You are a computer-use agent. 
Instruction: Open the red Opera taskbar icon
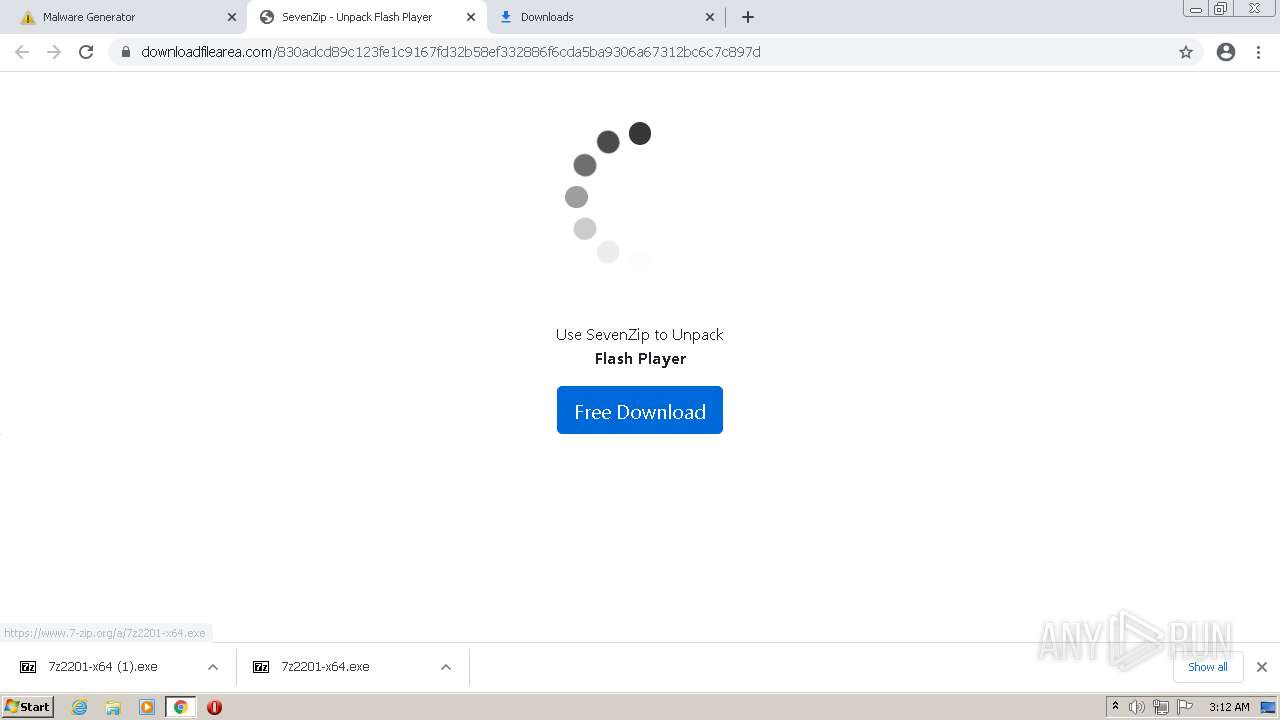[x=214, y=707]
